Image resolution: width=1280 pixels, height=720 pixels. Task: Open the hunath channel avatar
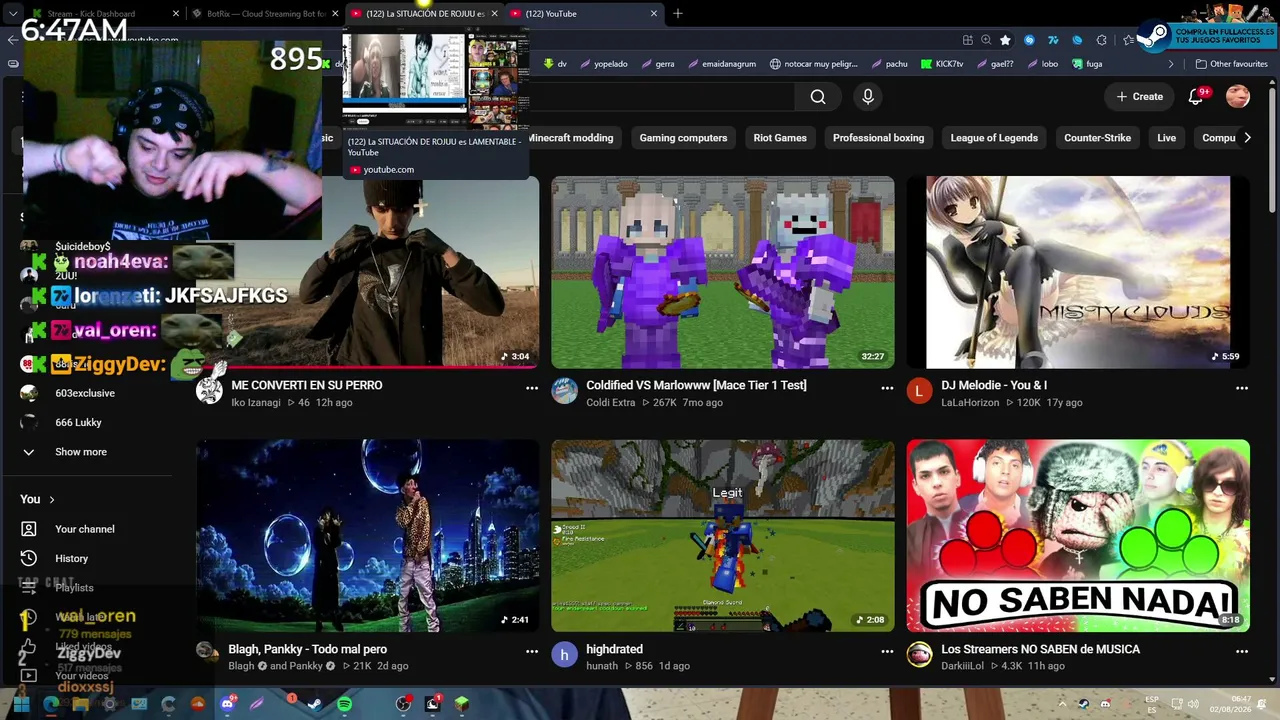565,655
